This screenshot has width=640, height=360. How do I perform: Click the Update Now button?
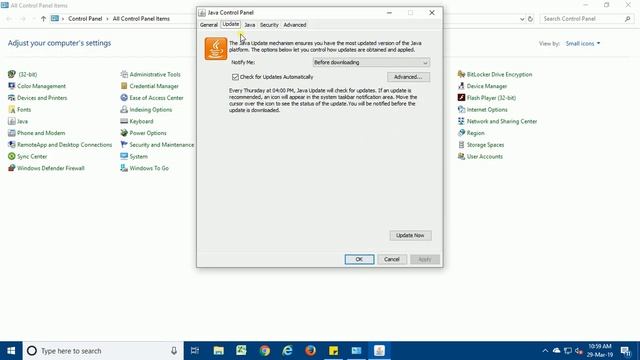[410, 236]
